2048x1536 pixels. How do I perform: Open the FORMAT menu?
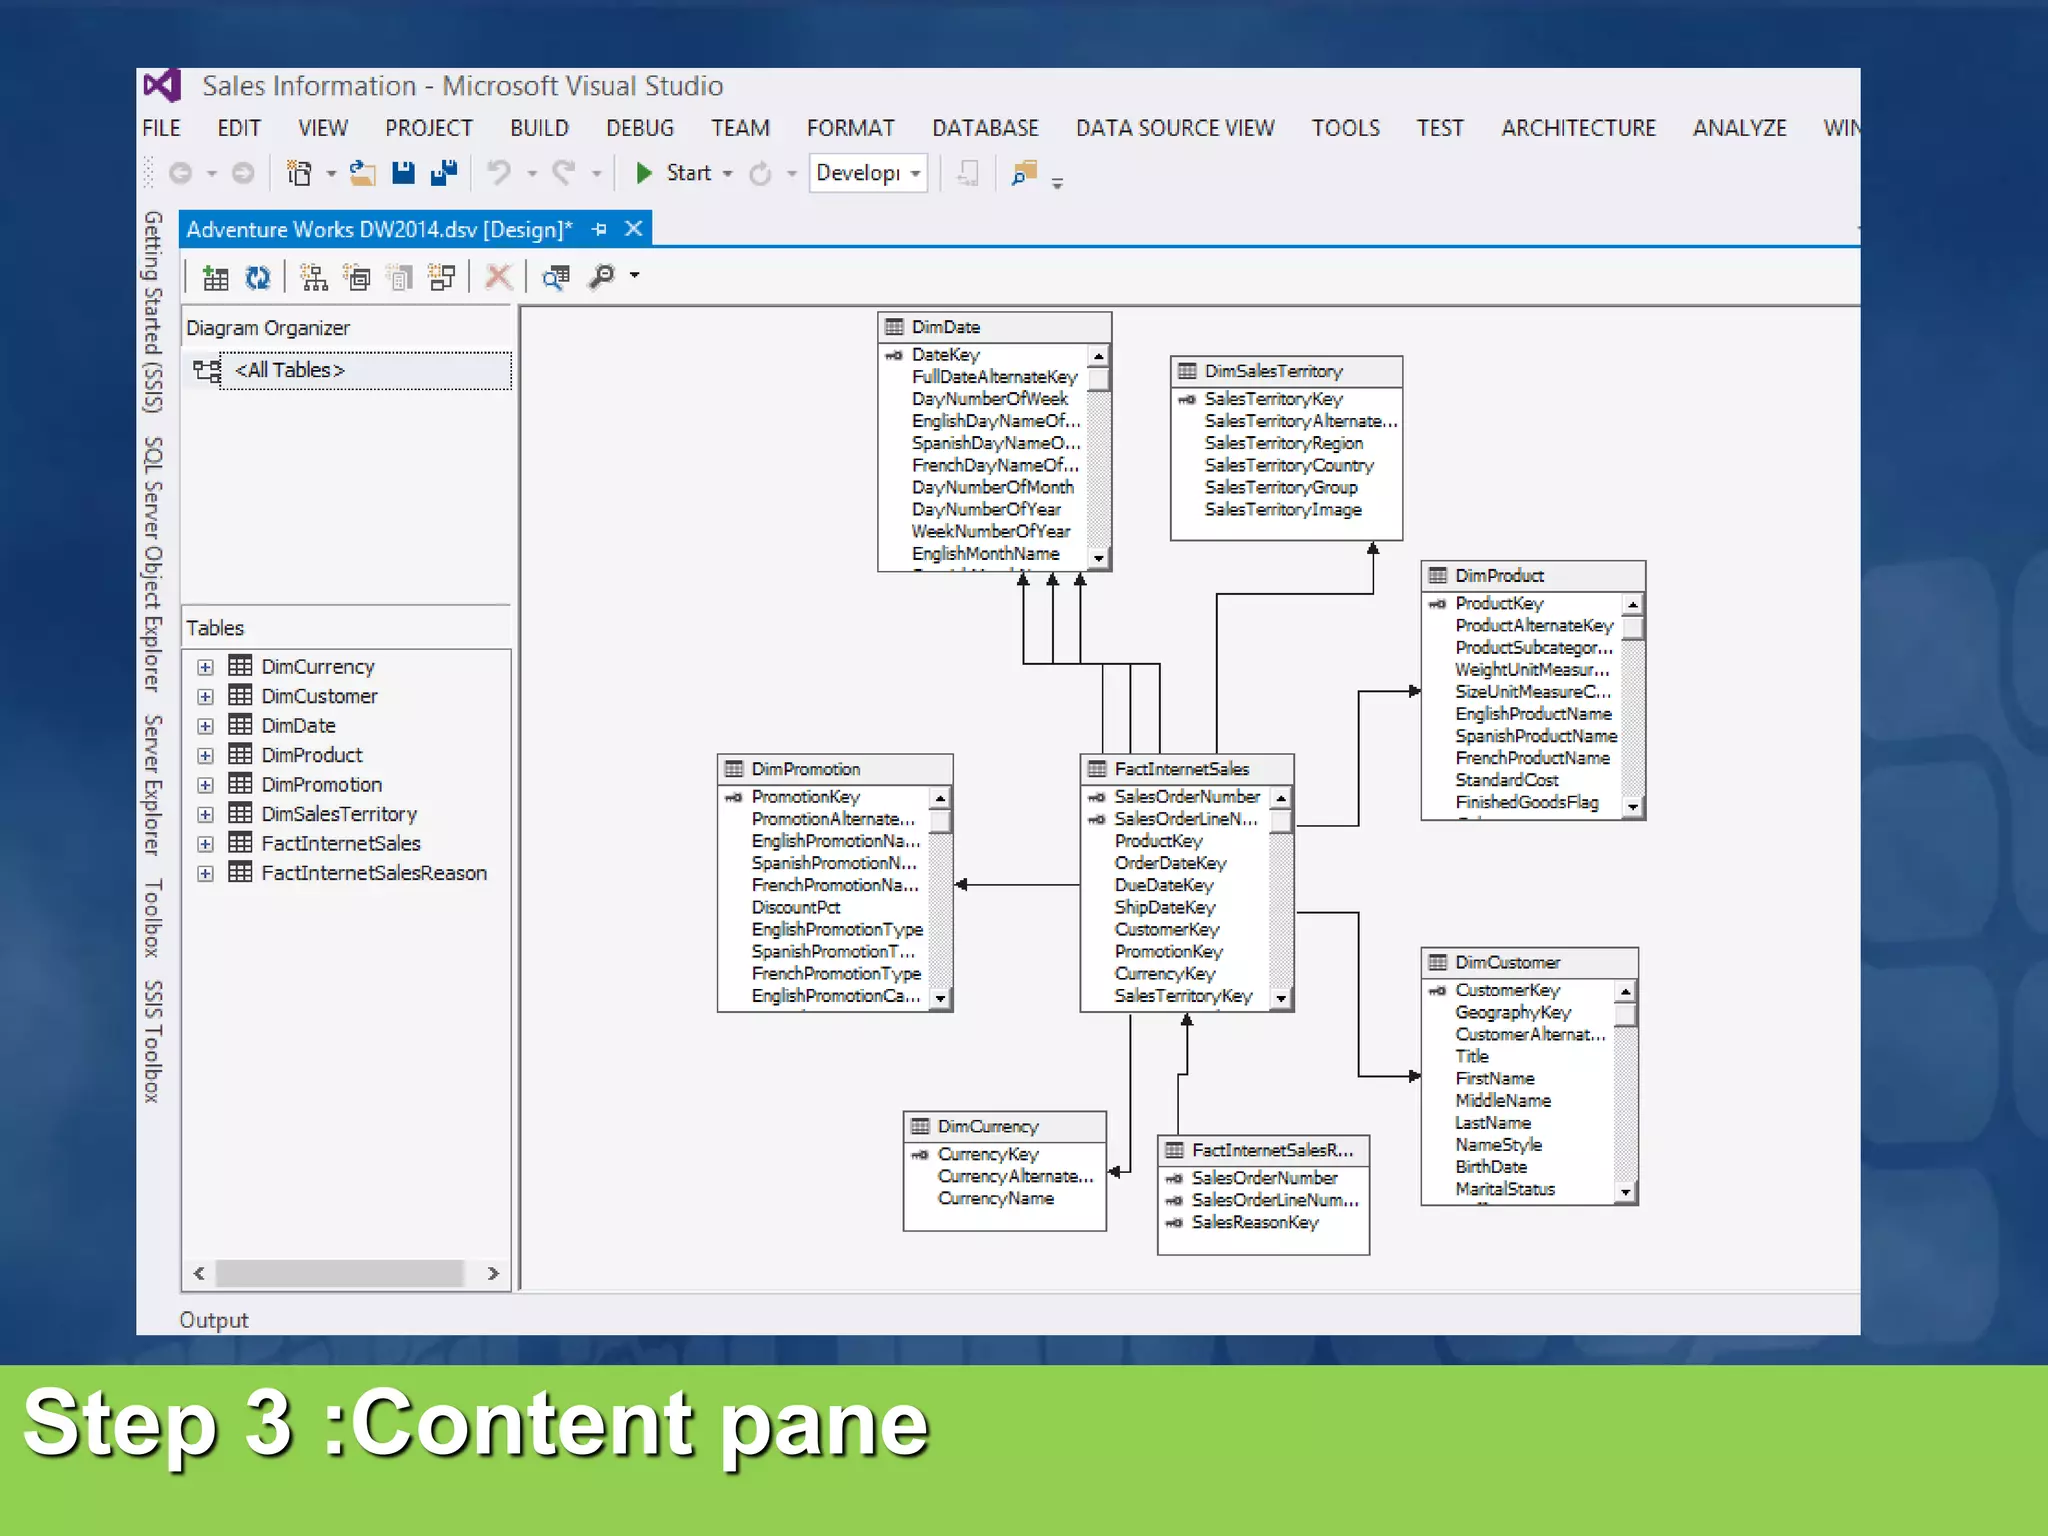(851, 128)
